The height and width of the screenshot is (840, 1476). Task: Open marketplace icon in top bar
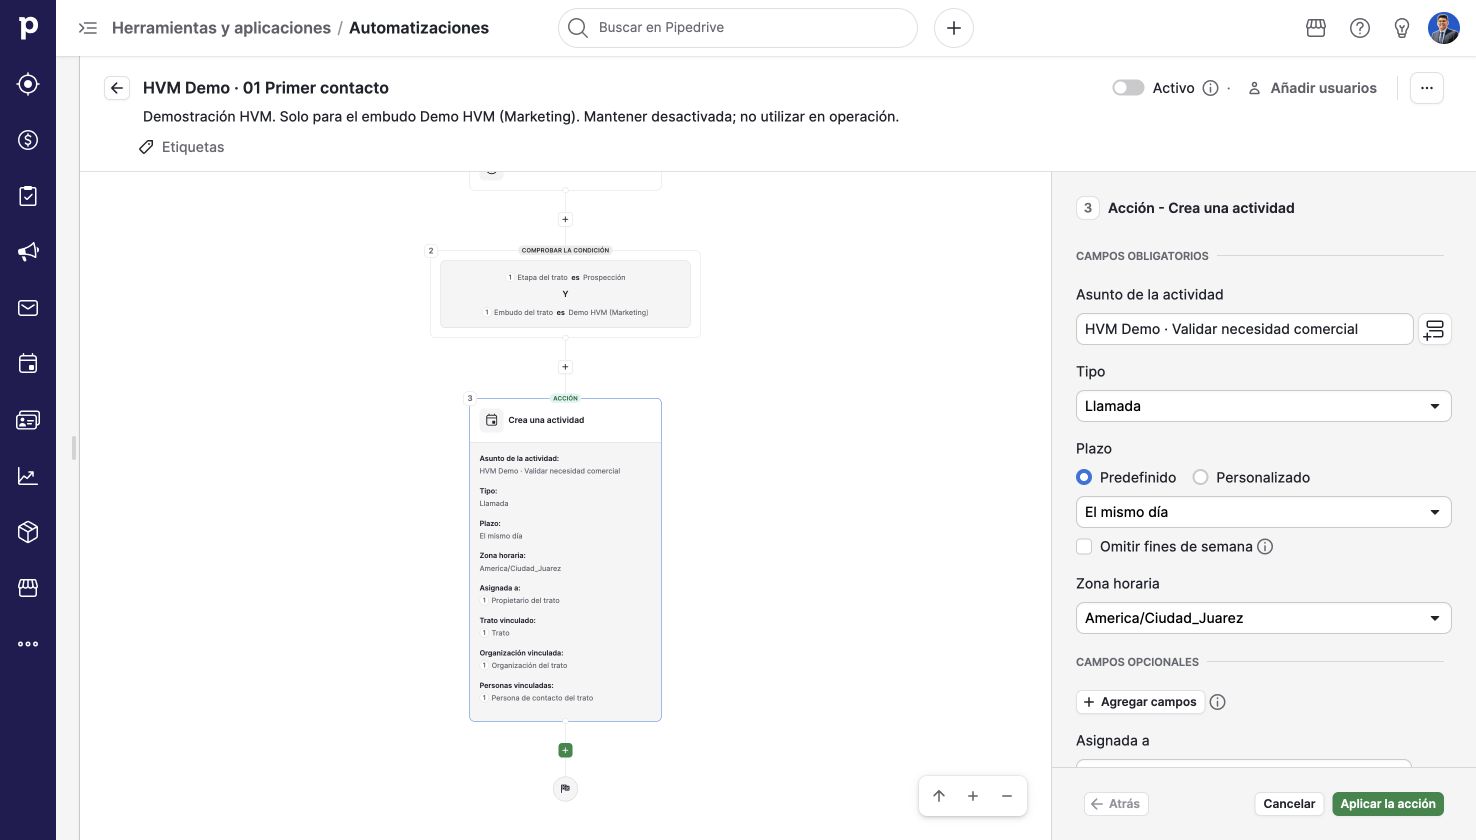tap(1316, 28)
